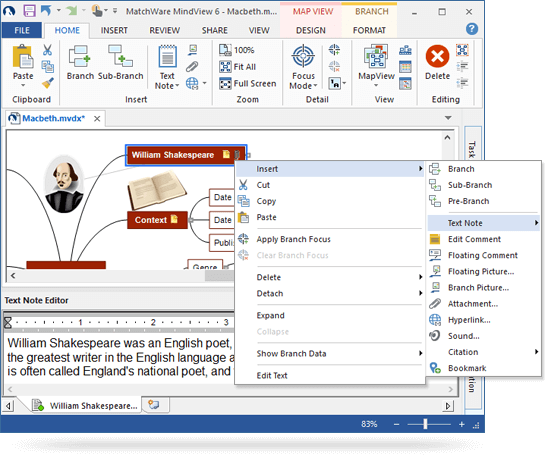Adjust the zoom slider handle

coord(425,424)
